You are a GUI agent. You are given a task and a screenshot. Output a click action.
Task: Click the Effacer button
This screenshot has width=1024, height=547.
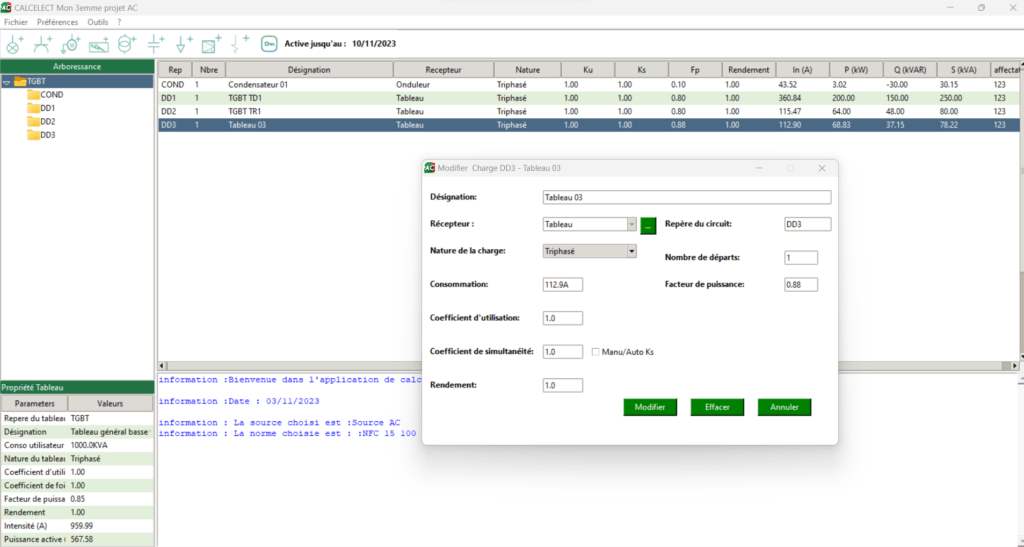[x=717, y=407]
